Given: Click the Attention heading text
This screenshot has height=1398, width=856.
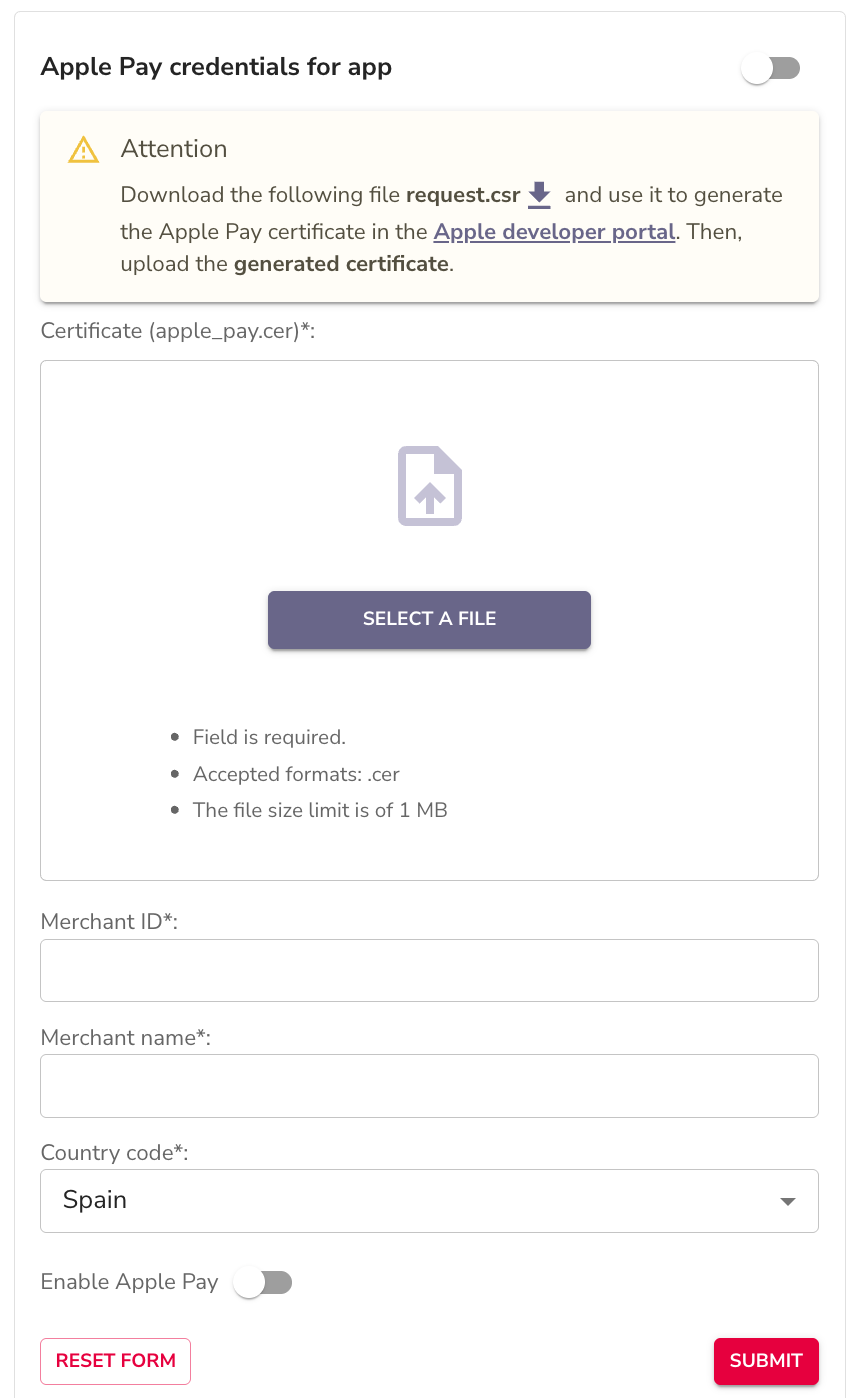Looking at the screenshot, I should 174,148.
